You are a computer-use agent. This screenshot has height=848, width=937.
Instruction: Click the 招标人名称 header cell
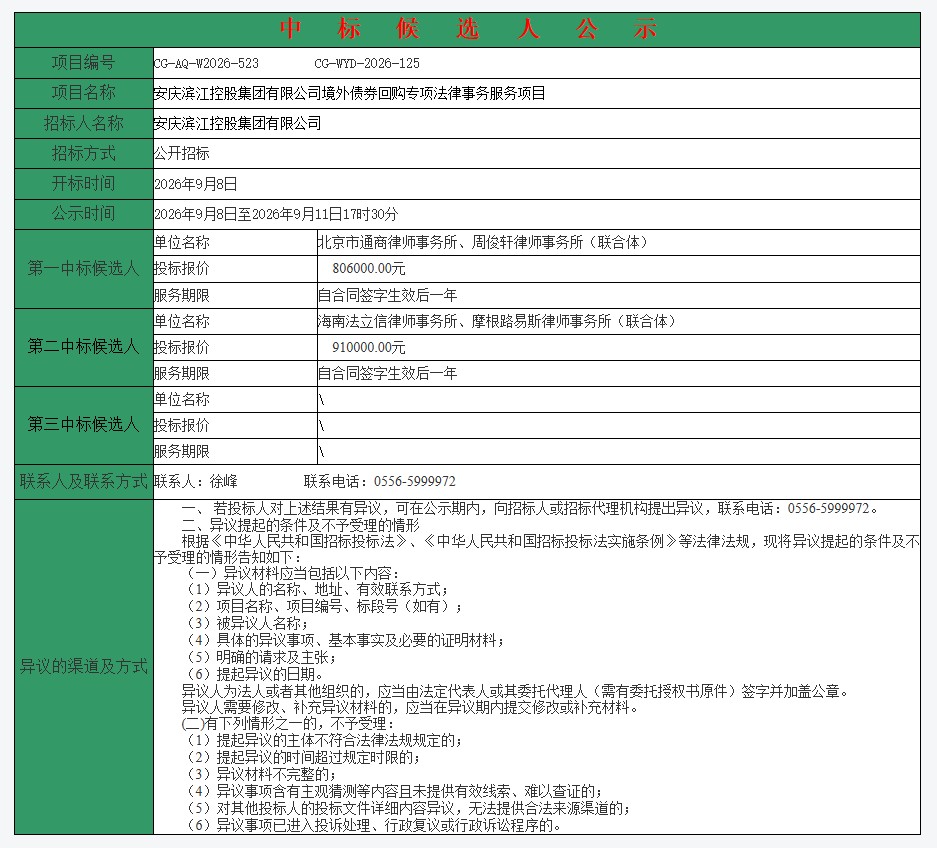tap(84, 124)
